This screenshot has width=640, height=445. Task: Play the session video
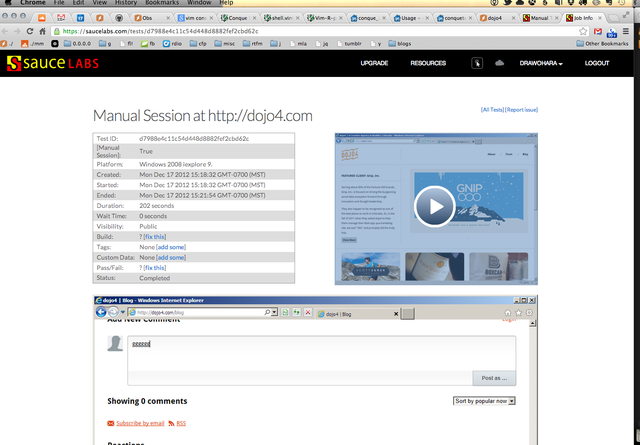point(434,206)
